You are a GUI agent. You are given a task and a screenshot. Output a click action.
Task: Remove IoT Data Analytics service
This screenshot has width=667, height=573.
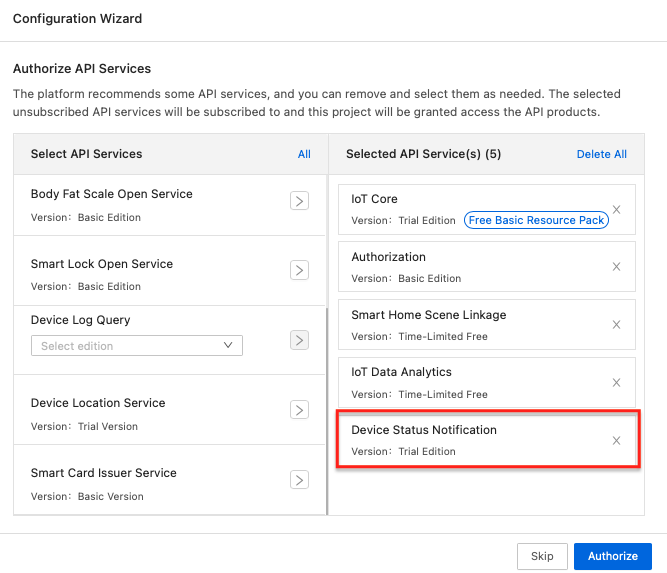click(616, 382)
